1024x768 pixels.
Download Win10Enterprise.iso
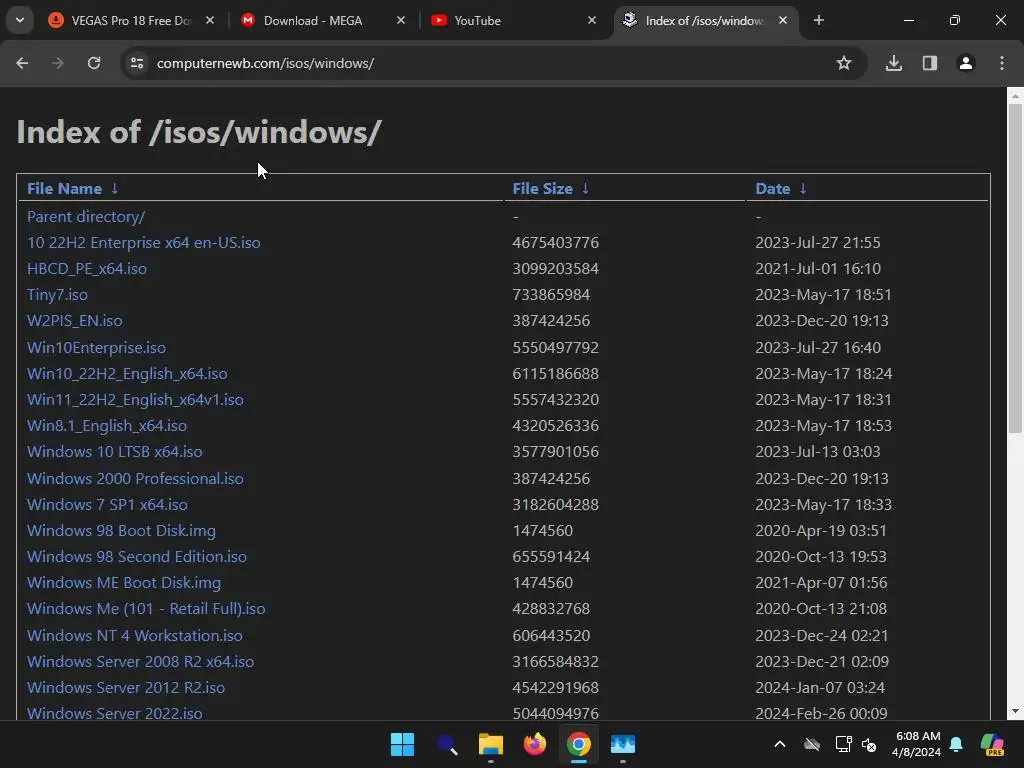click(96, 348)
